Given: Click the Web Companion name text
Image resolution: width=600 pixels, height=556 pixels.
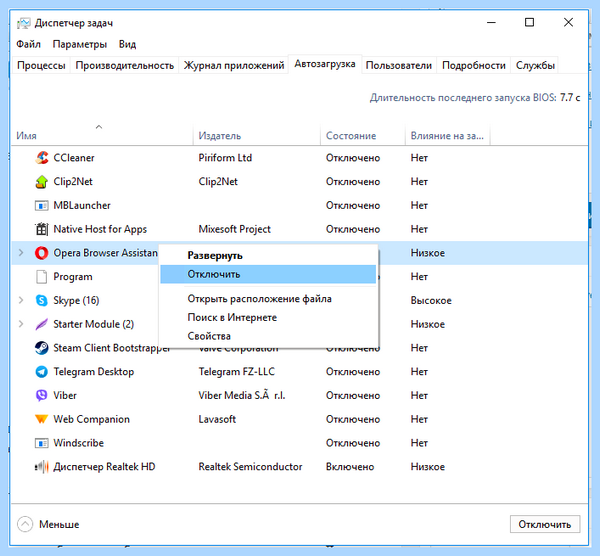Looking at the screenshot, I should pos(91,419).
